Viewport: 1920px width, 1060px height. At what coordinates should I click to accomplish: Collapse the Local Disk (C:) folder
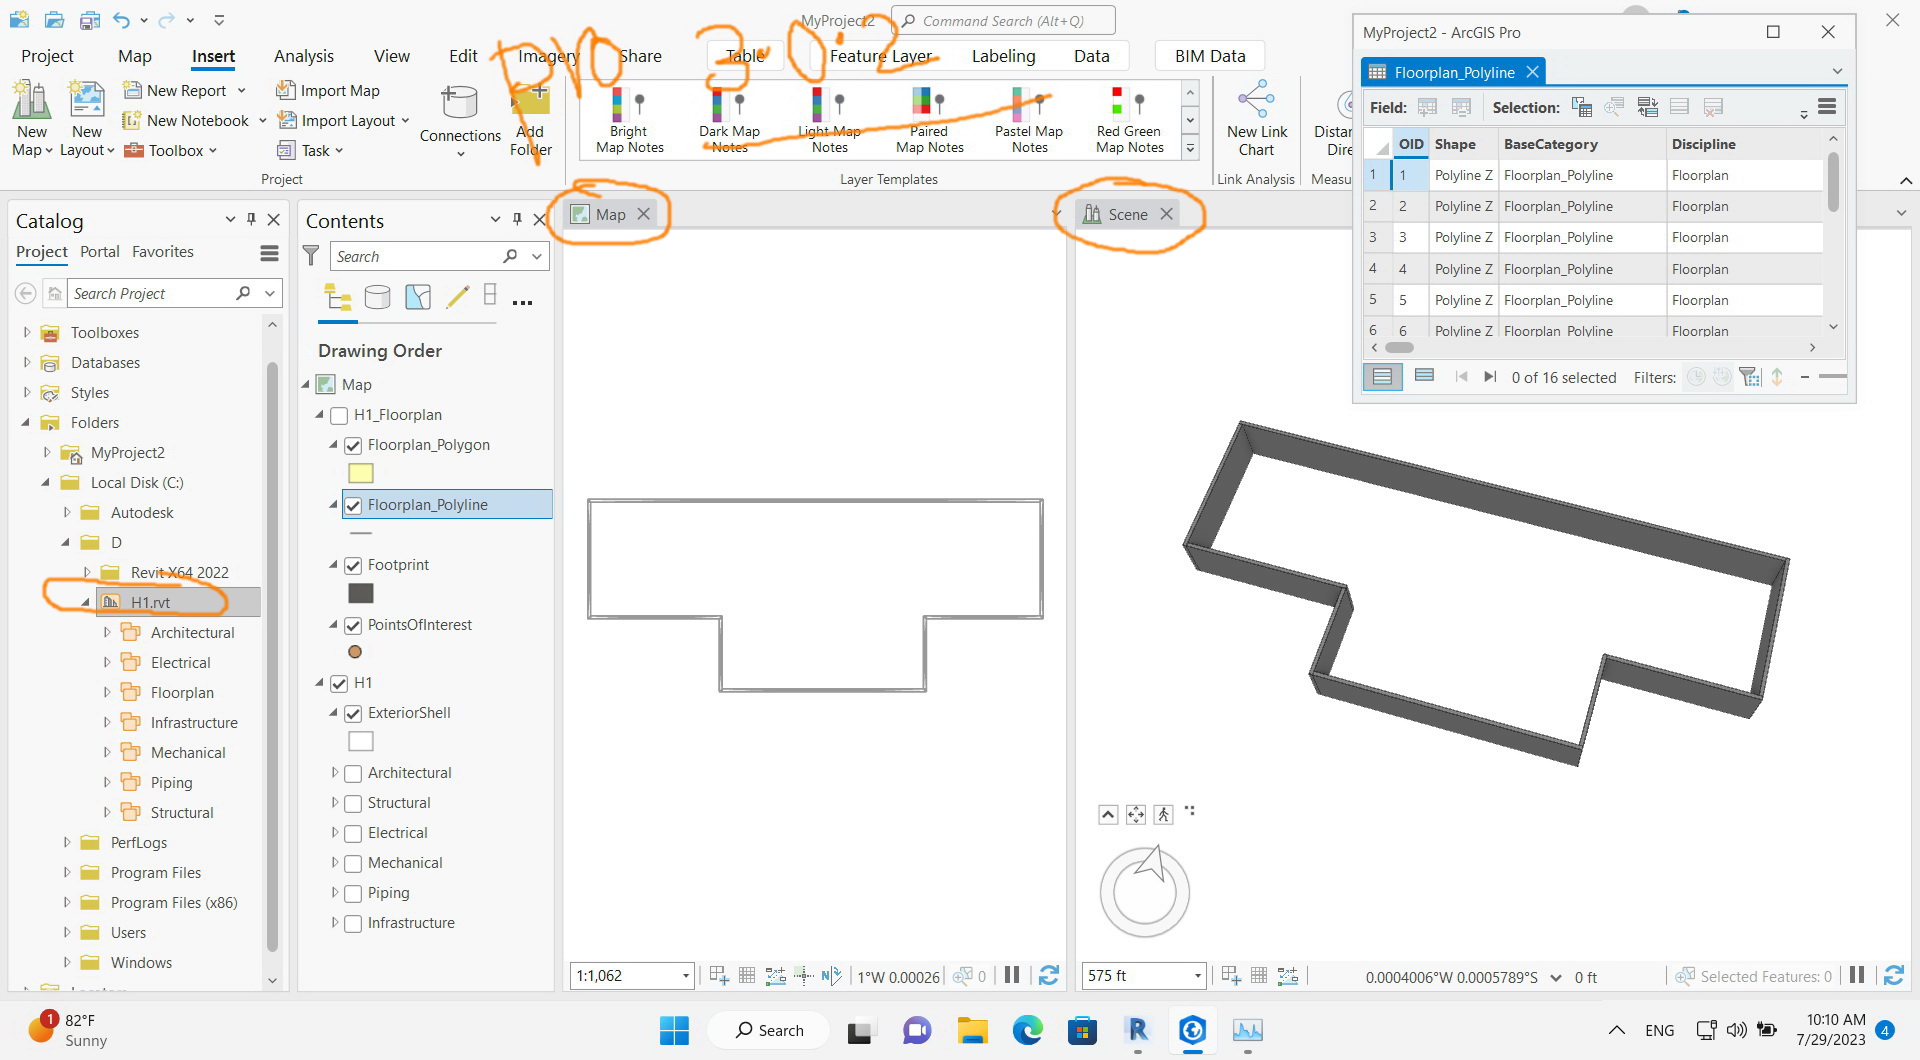(44, 482)
